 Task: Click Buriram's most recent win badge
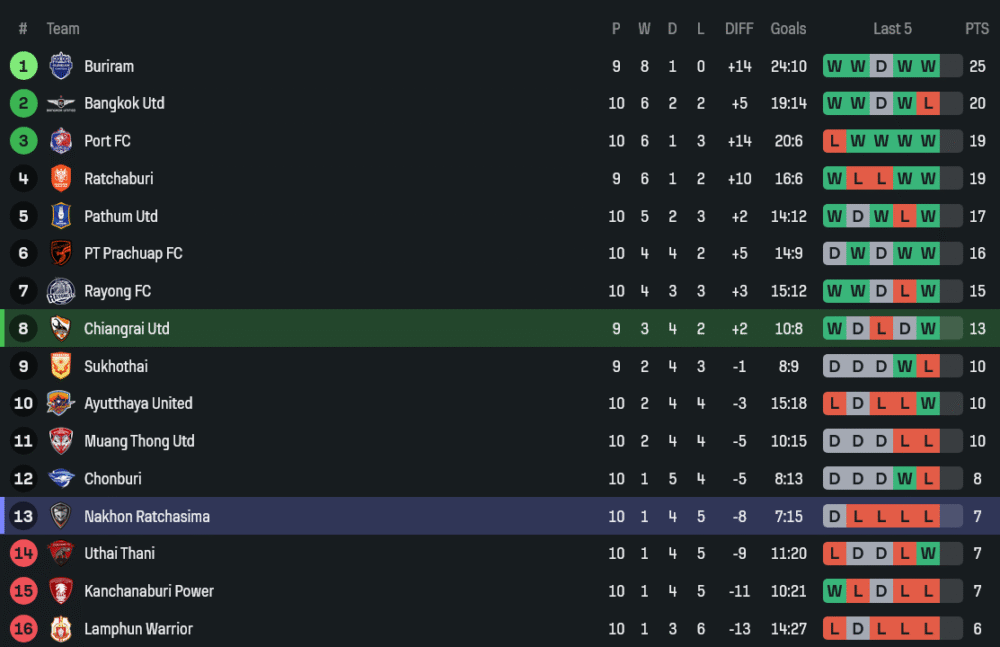pyautogui.click(x=928, y=66)
